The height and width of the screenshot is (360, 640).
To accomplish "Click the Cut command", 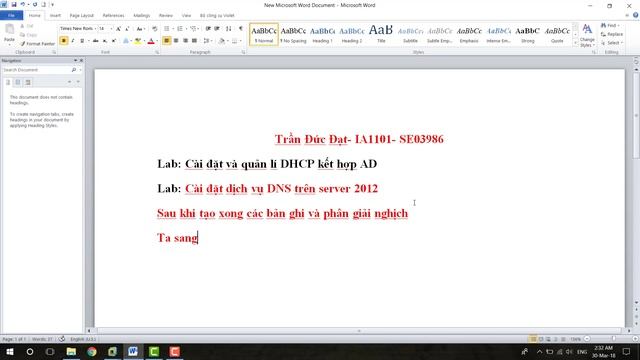I will tap(27, 26).
